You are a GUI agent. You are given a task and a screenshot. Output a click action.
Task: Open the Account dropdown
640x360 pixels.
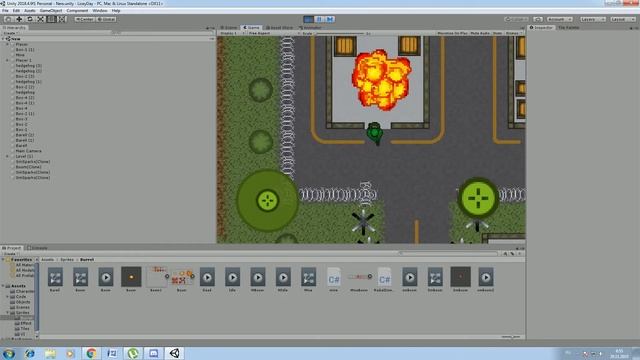[x=559, y=19]
